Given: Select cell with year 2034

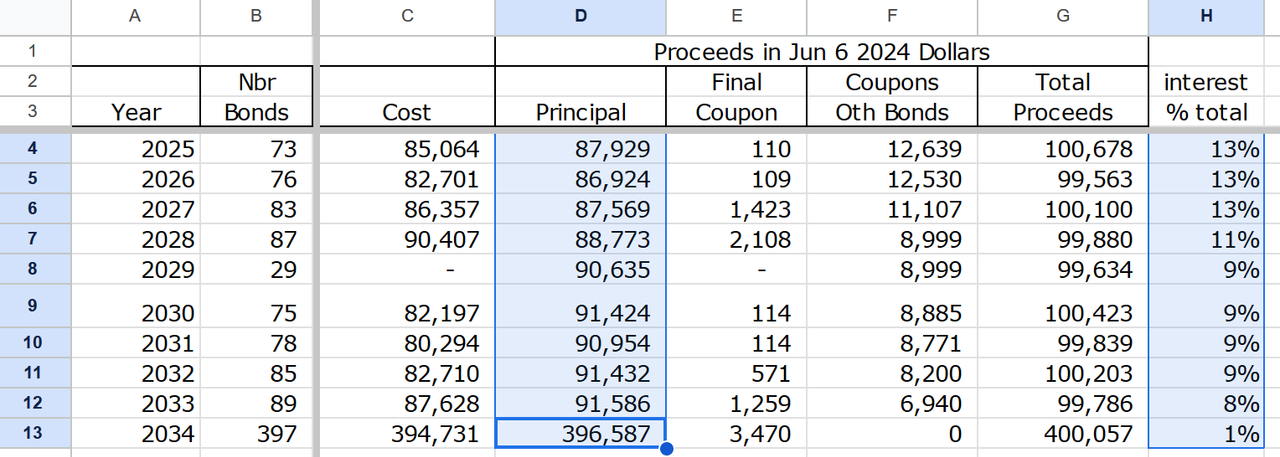Looking at the screenshot, I should (x=135, y=434).
